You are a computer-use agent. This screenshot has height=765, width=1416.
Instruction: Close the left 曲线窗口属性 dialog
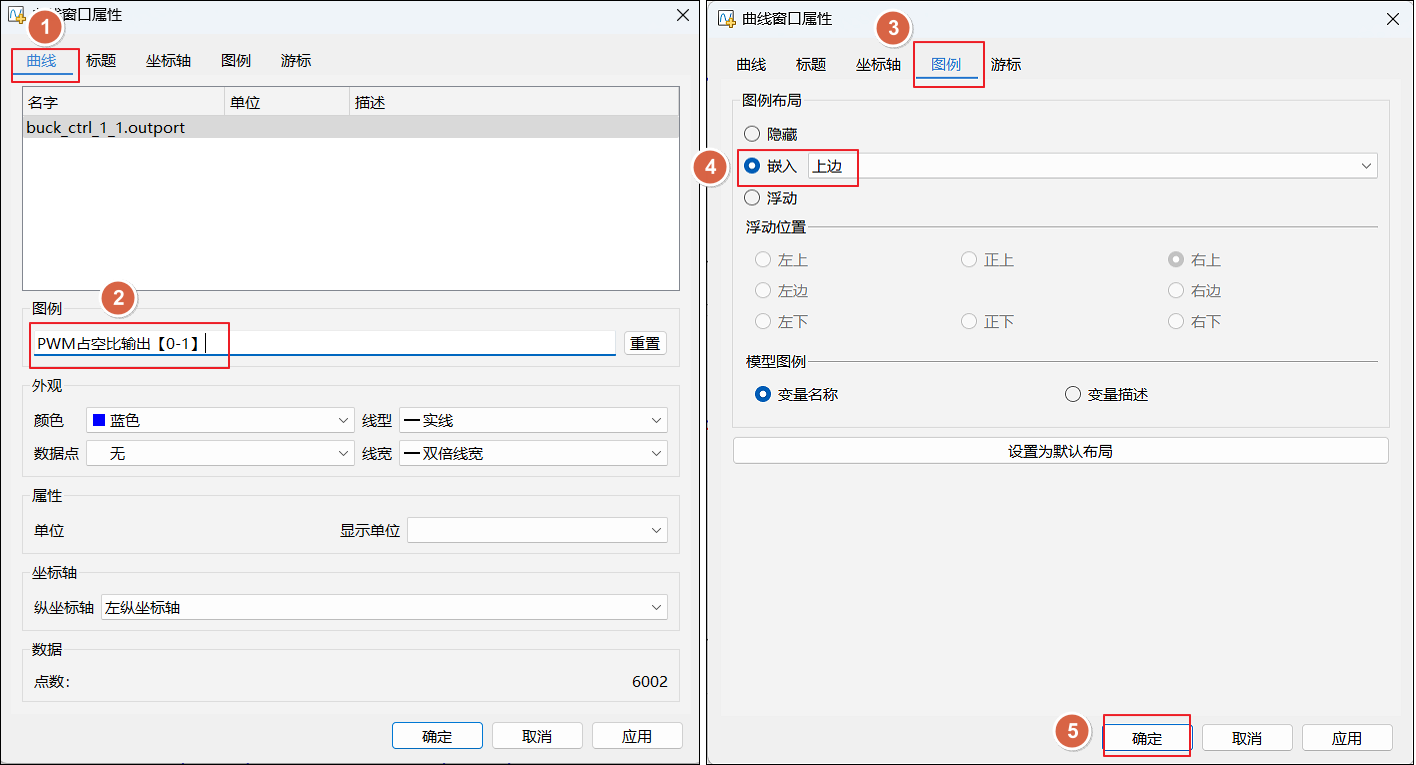coord(682,15)
